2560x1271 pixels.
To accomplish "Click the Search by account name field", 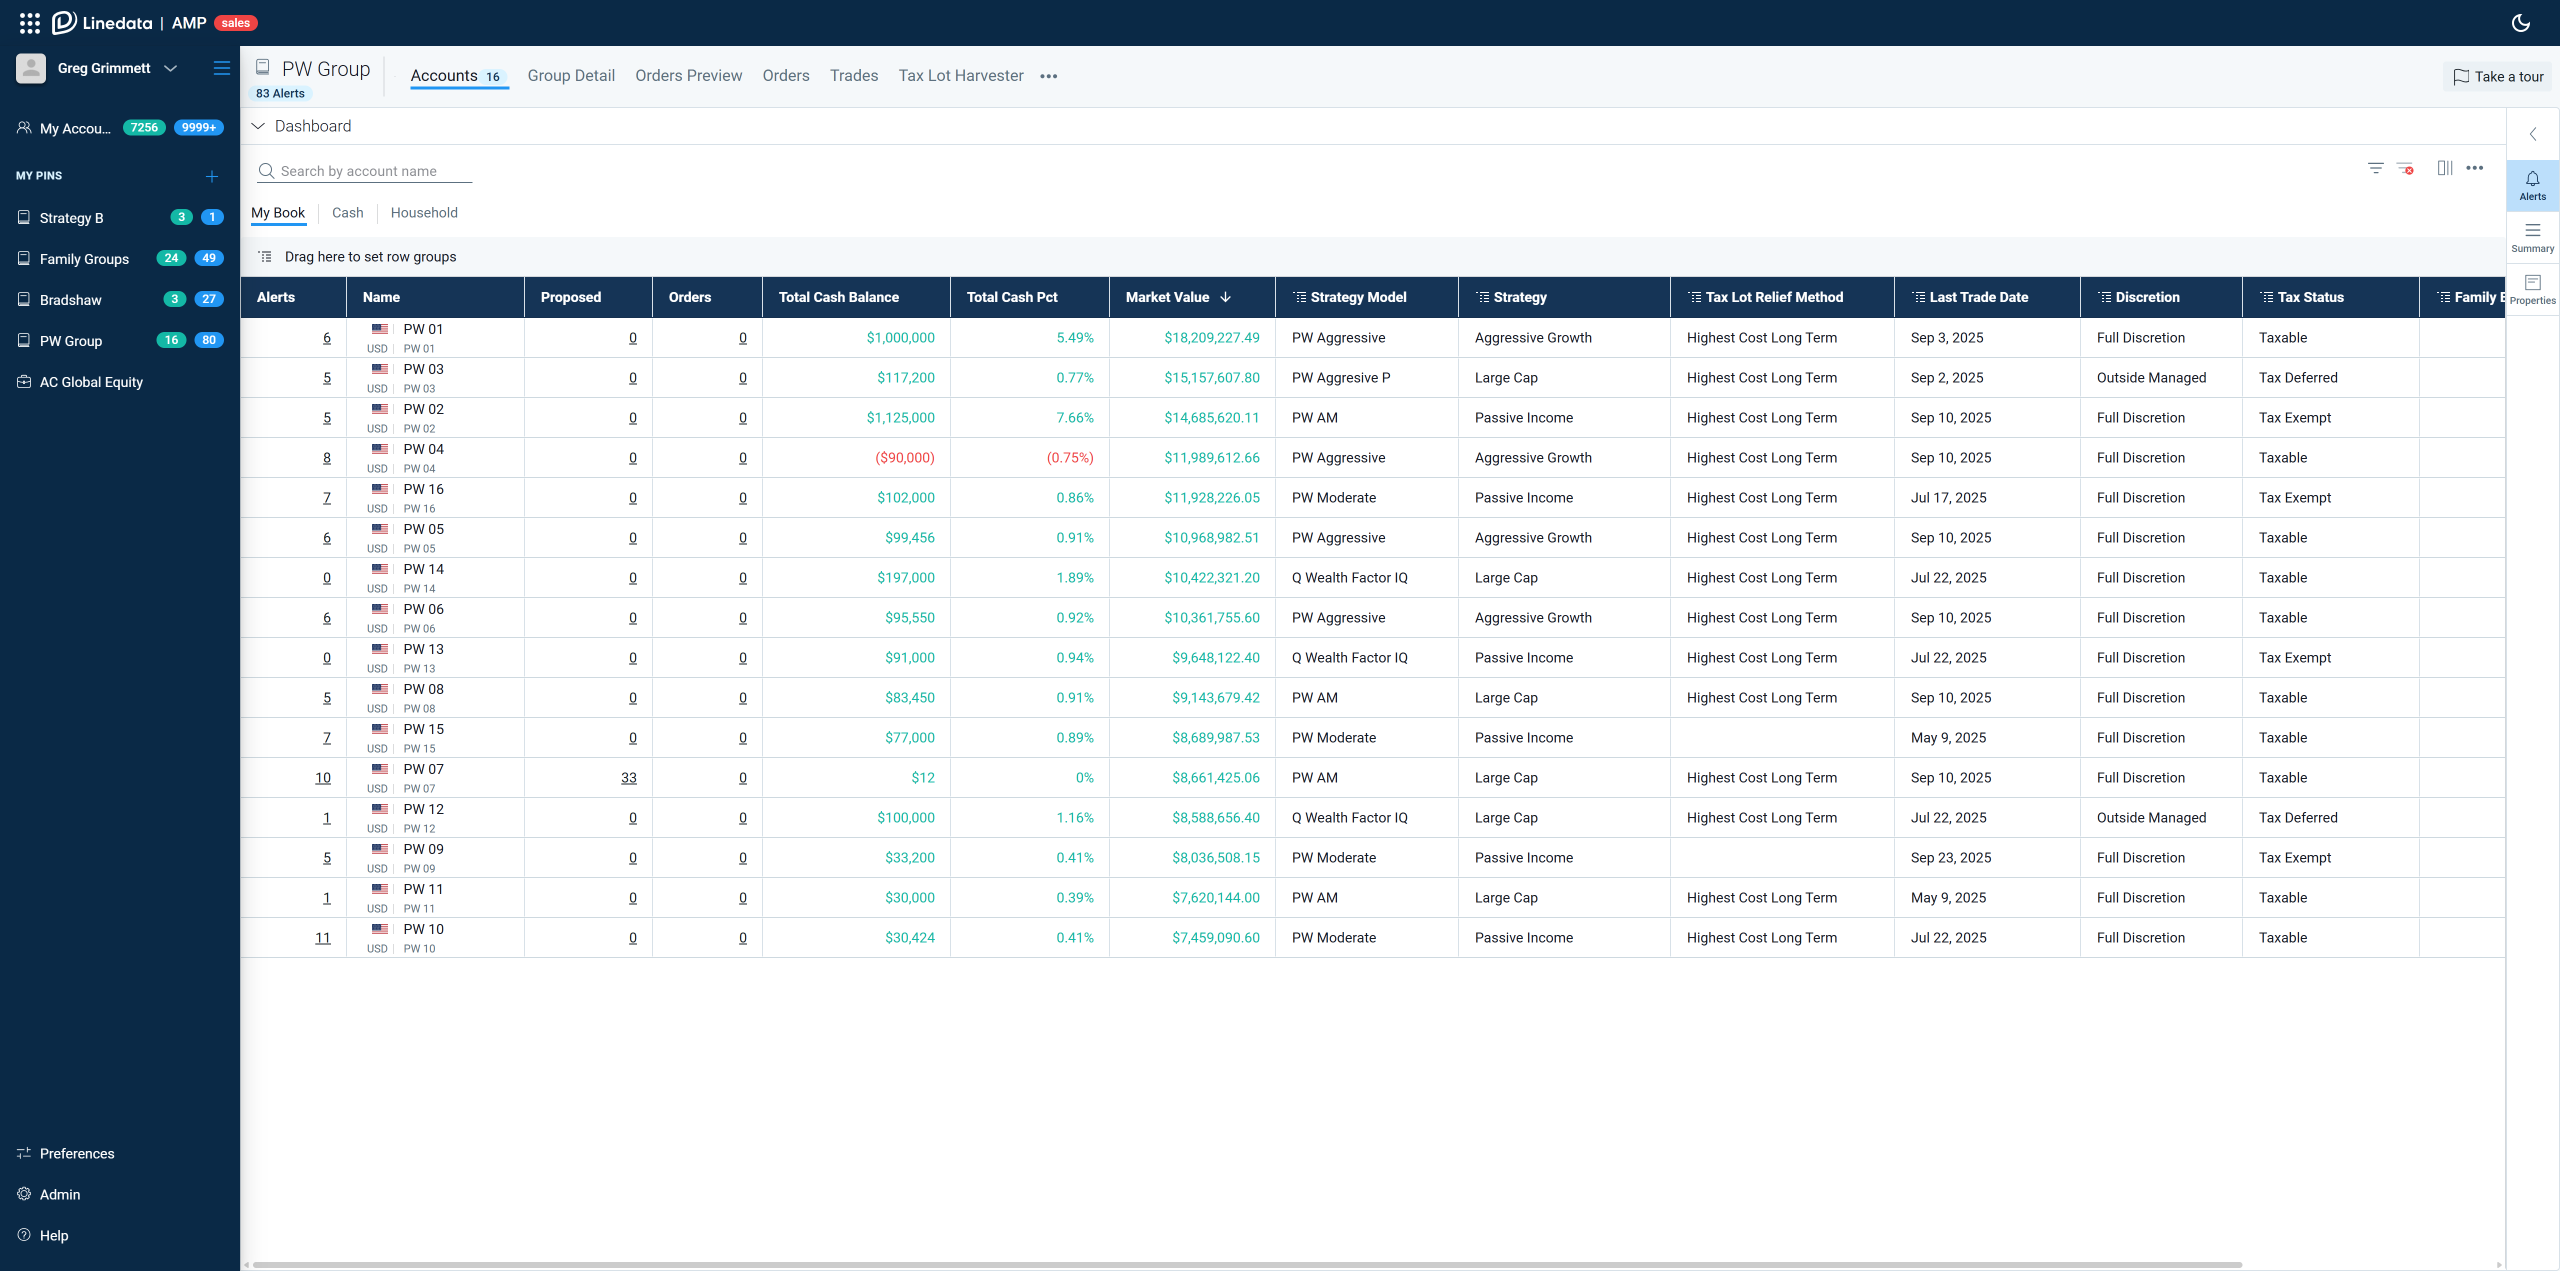I will [370, 171].
